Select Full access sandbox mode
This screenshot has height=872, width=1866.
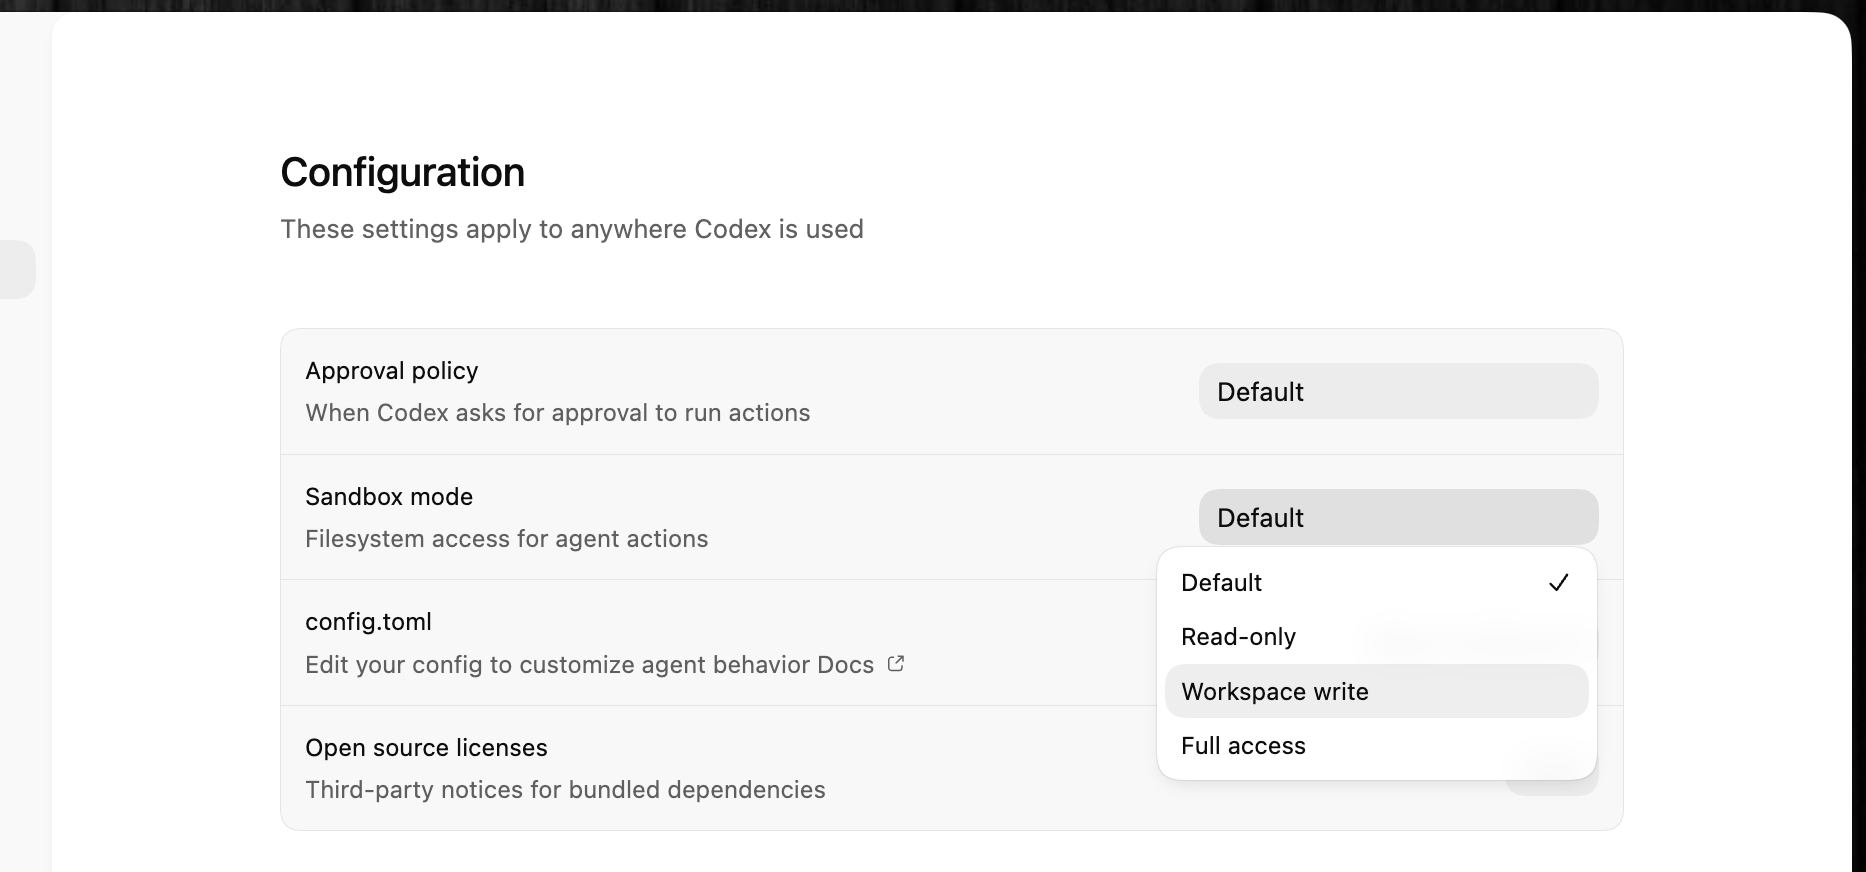point(1243,746)
